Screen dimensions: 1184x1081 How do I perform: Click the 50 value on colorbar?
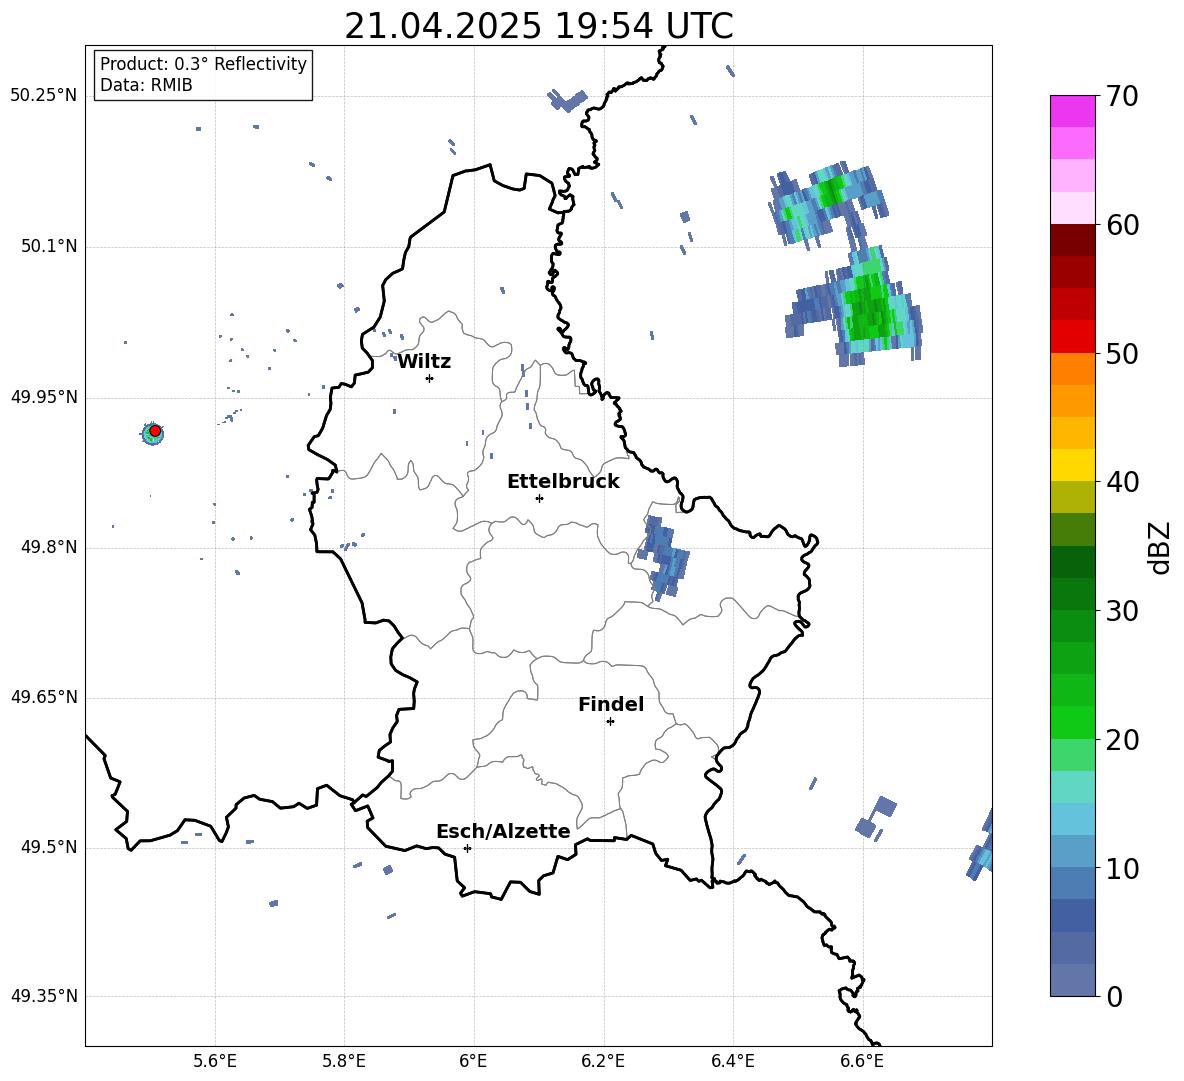(x=1122, y=353)
